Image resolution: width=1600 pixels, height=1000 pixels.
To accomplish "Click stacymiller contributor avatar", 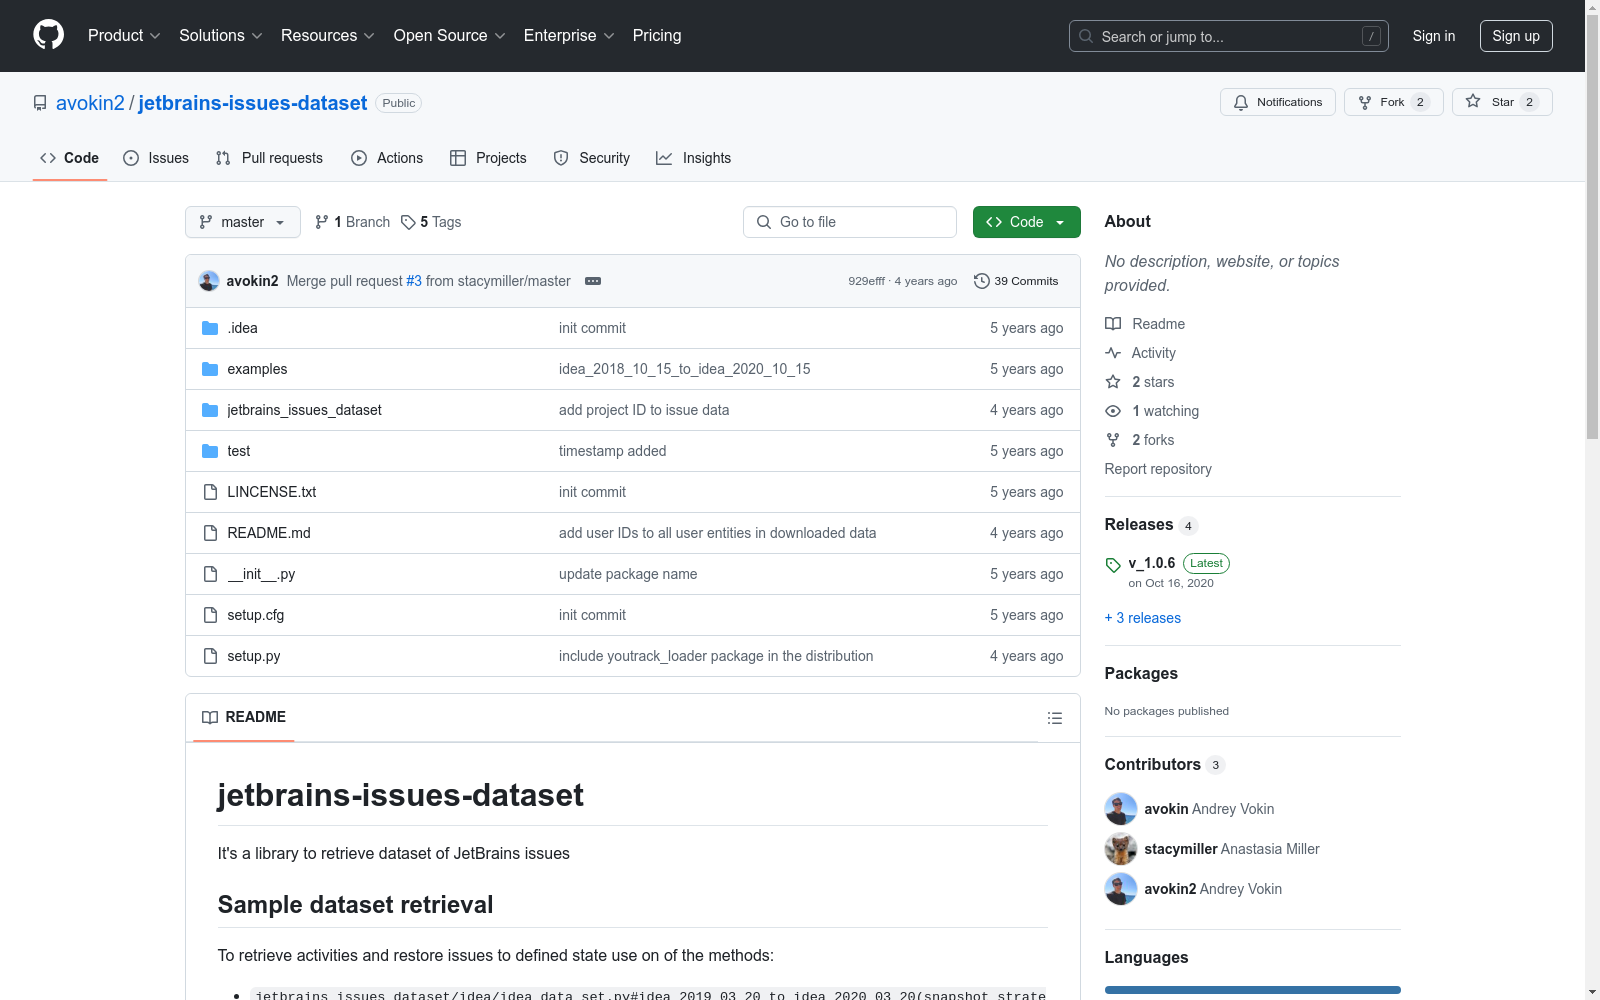I will coord(1121,849).
